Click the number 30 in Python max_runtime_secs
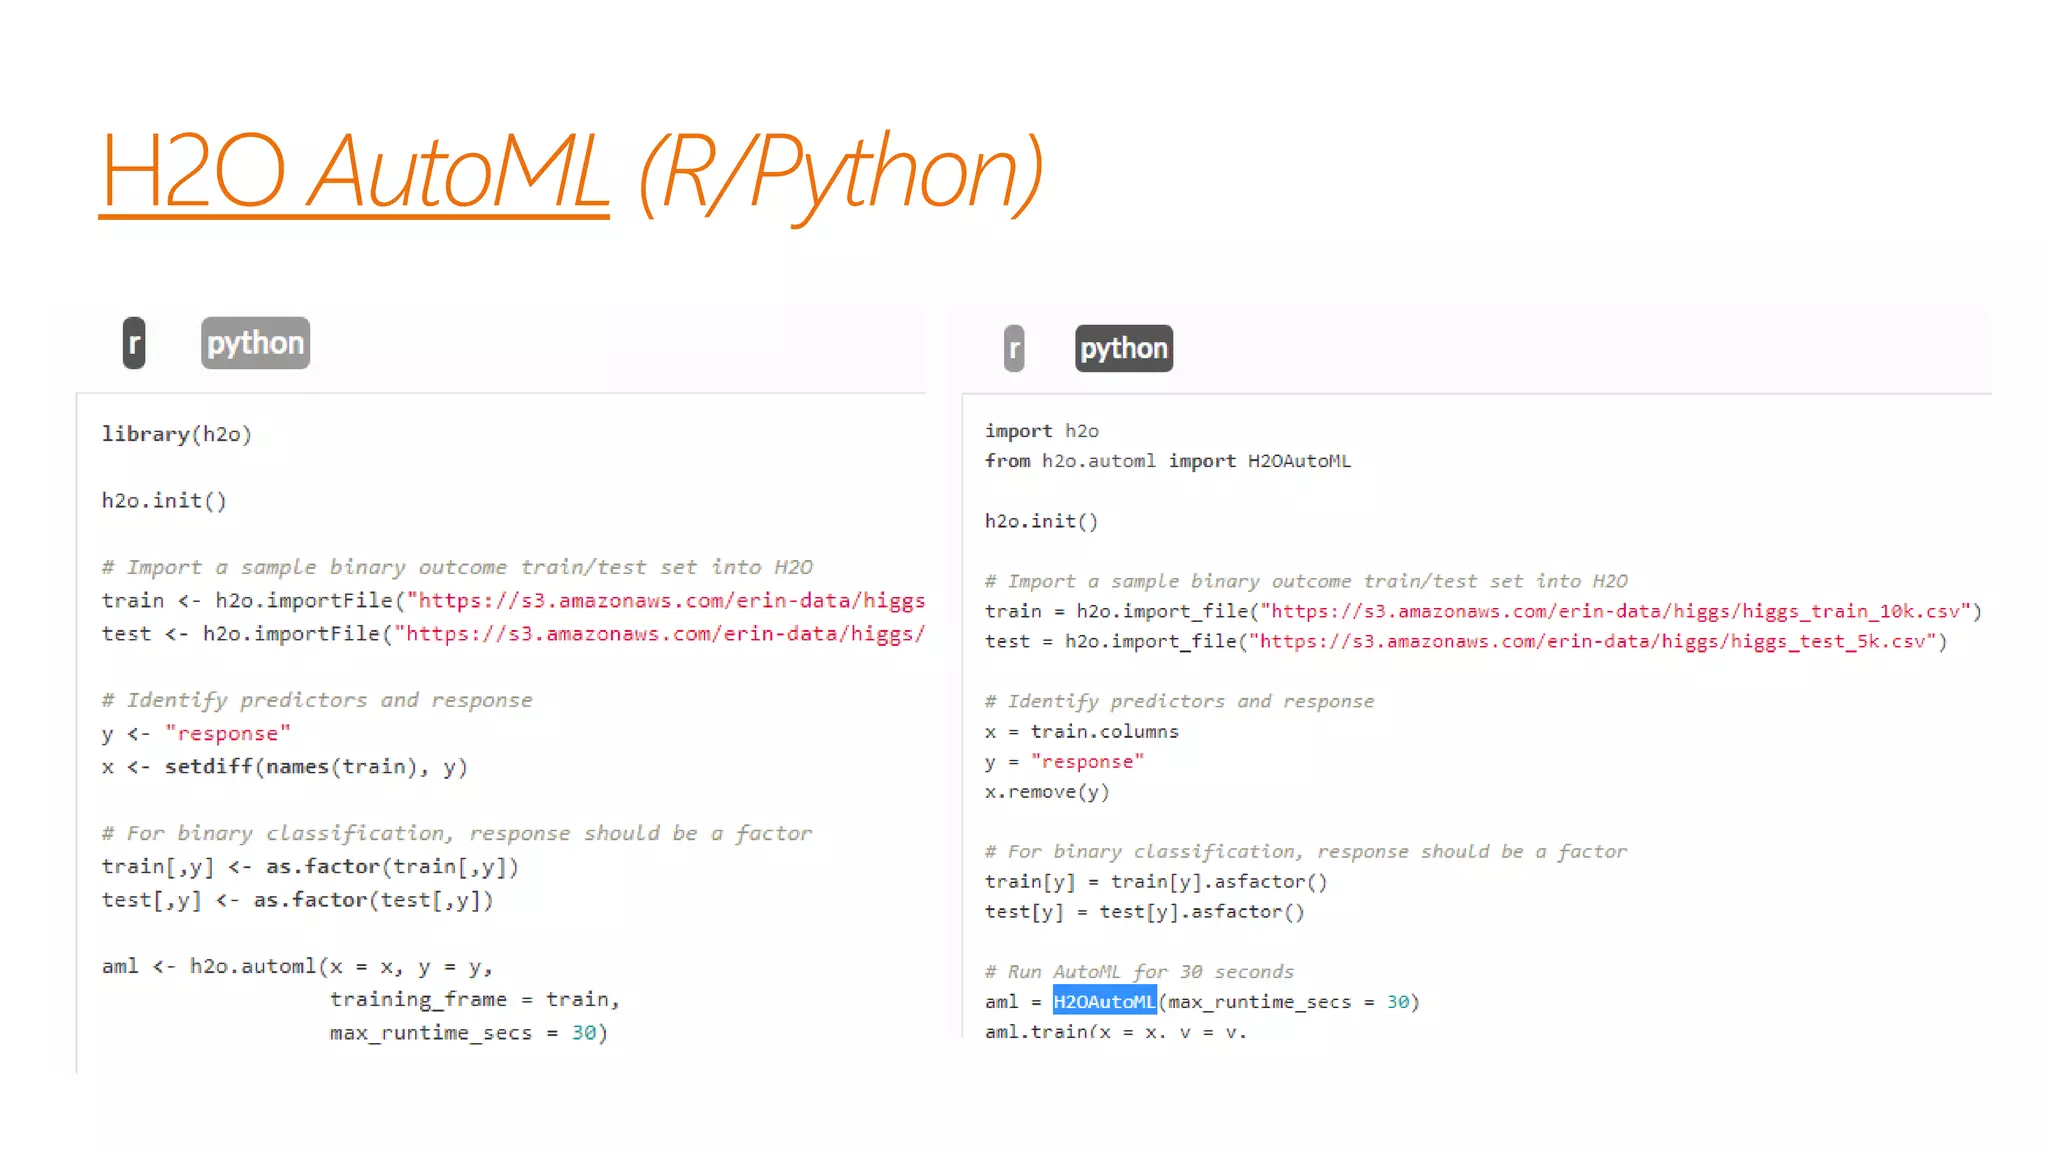 click(x=1397, y=1001)
